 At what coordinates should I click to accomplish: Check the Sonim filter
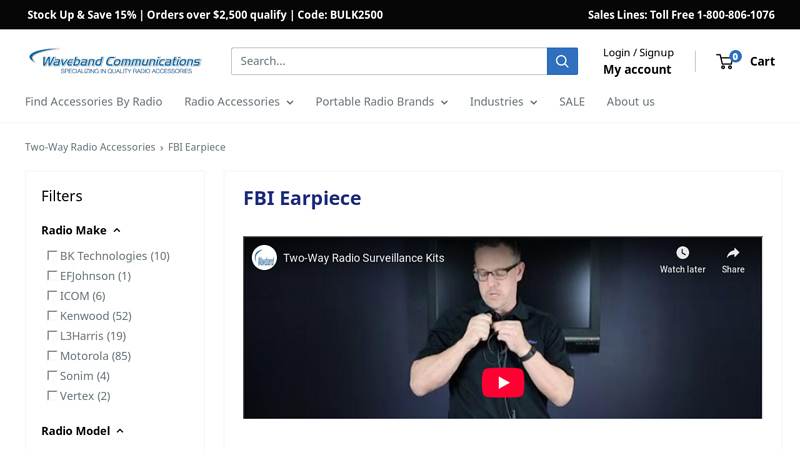(x=52, y=376)
